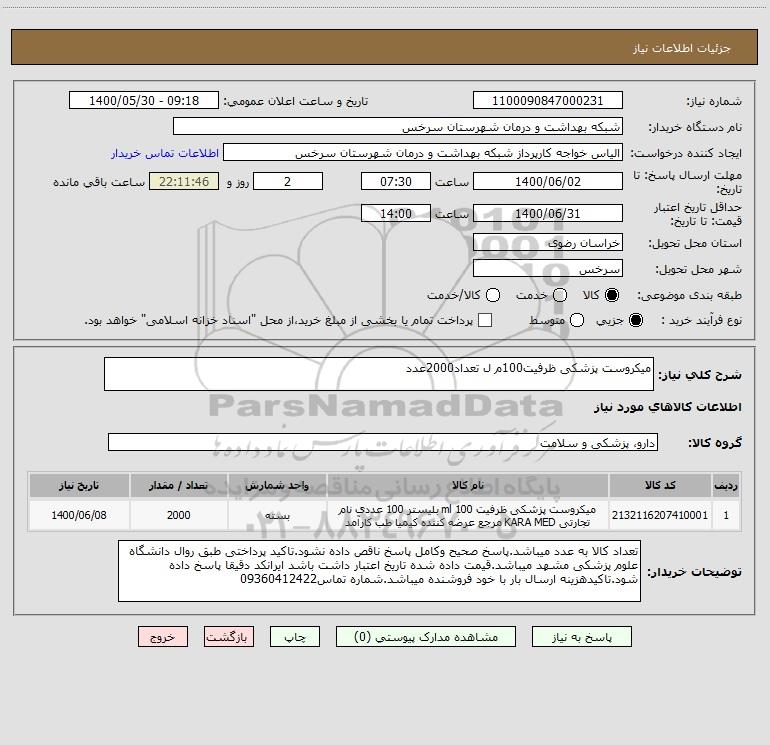
Task: Select the جزیی purchase type radio
Action: click(x=635, y=320)
